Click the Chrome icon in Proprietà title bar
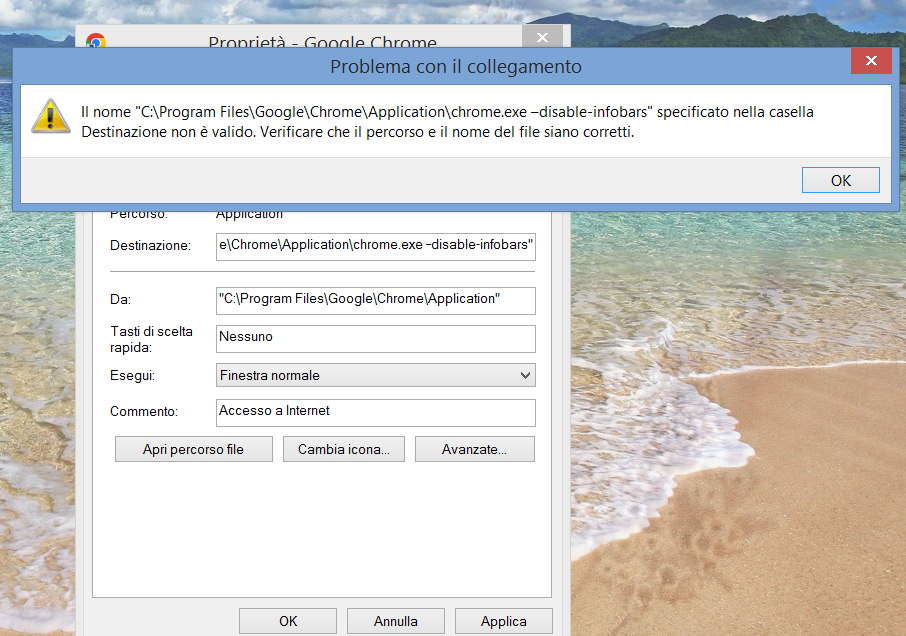This screenshot has width=906, height=636. (96, 40)
